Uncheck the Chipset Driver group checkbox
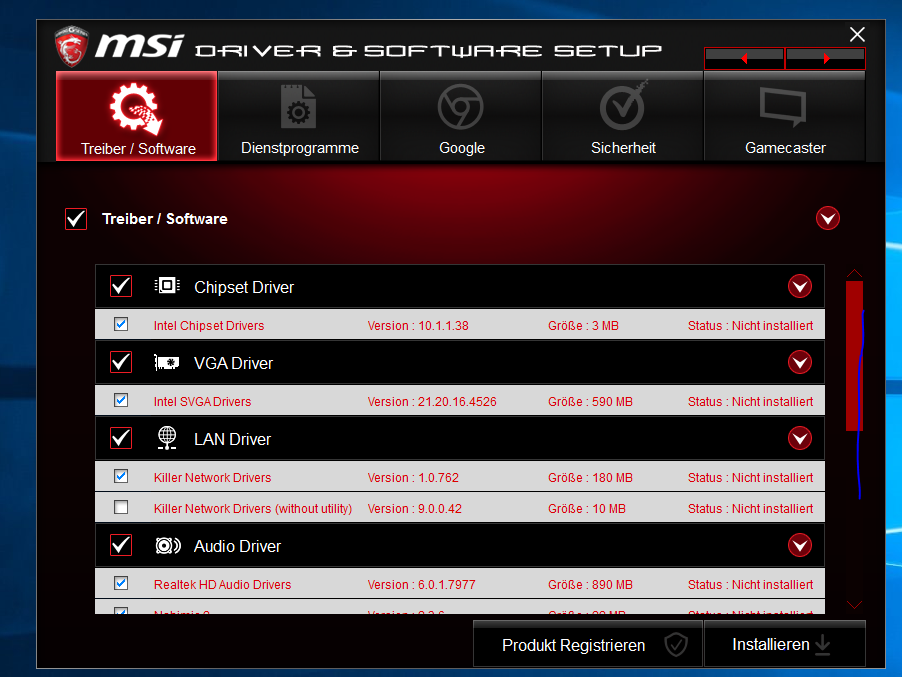The height and width of the screenshot is (677, 902). pos(121,286)
